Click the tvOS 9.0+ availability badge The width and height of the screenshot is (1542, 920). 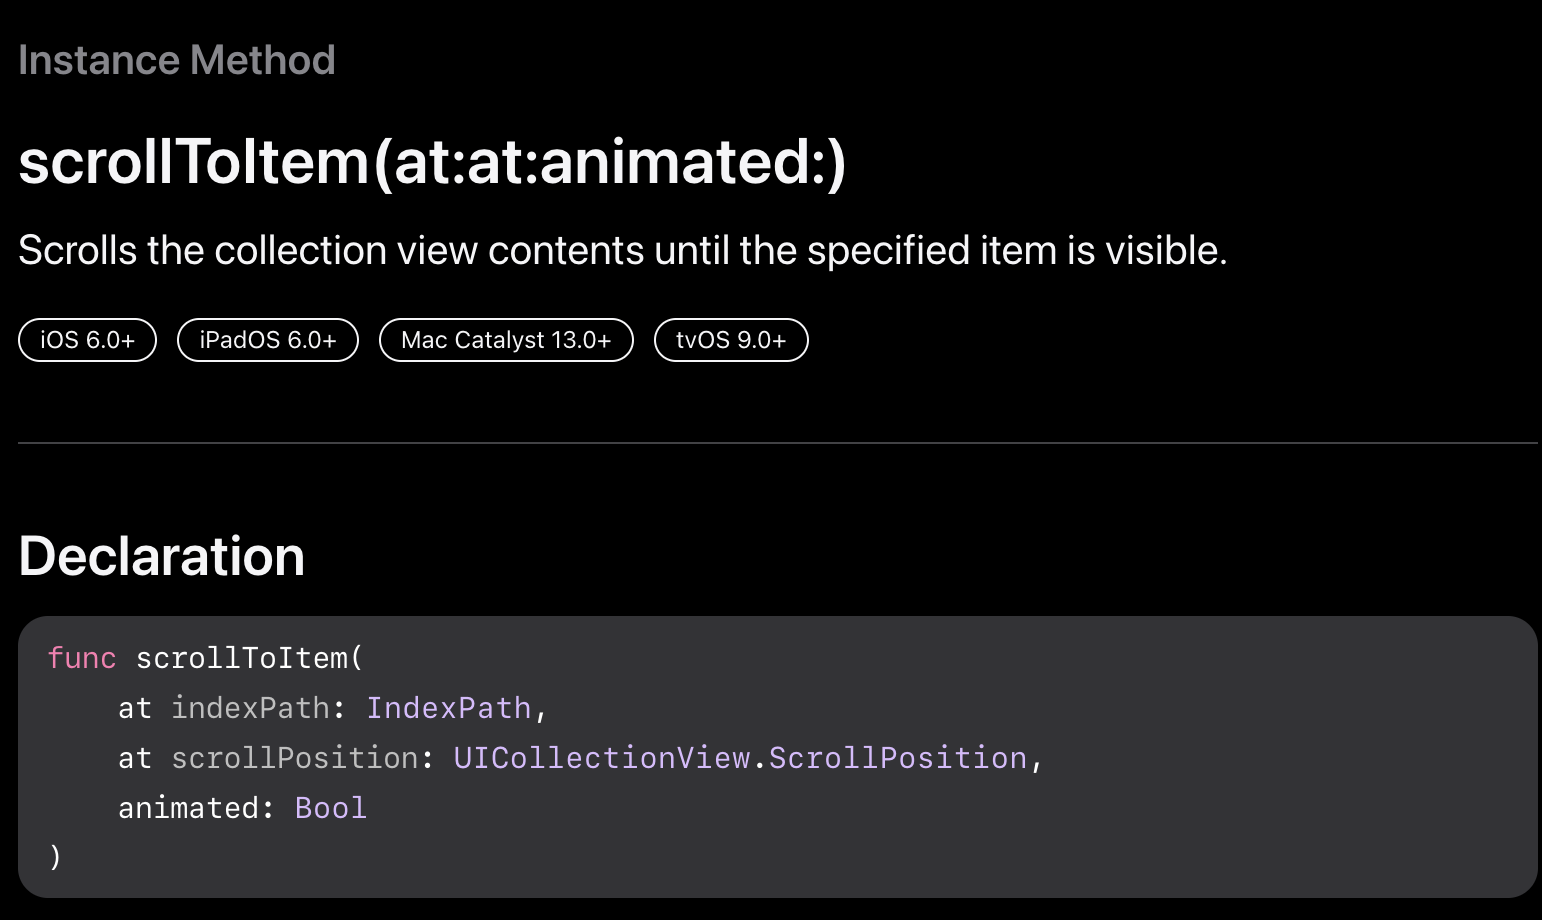coord(731,340)
